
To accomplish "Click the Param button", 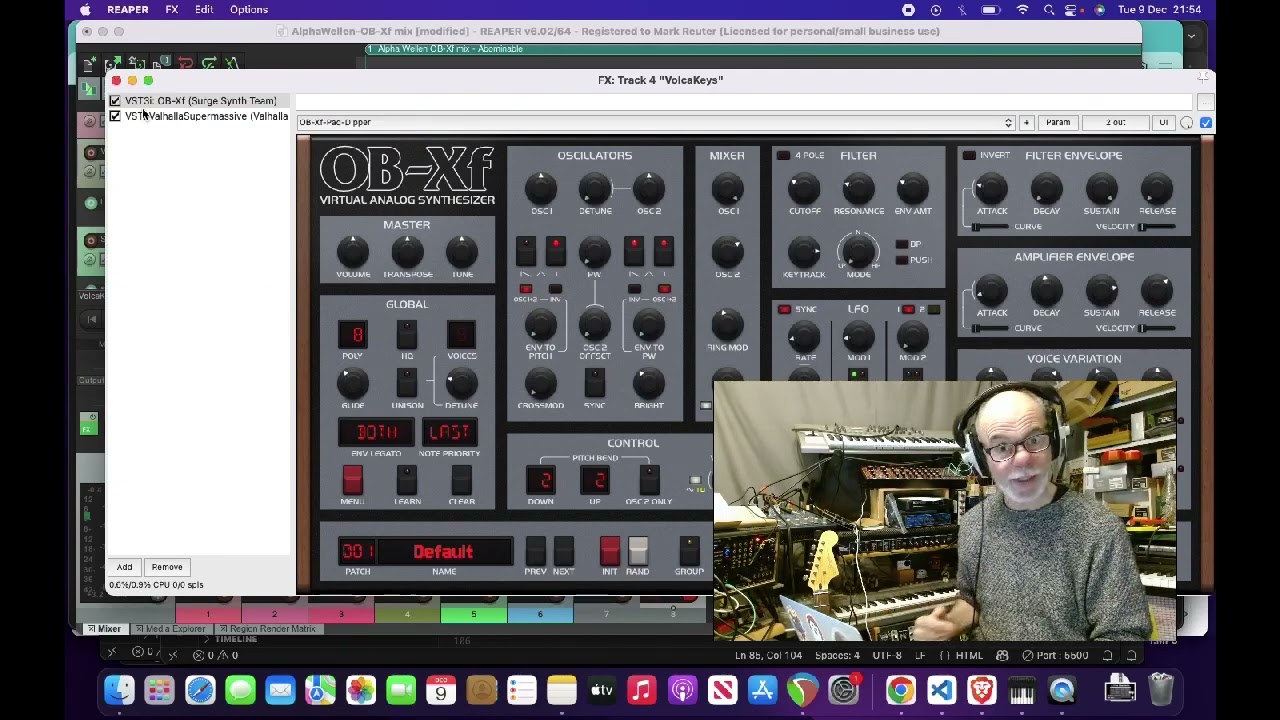I will [1058, 122].
